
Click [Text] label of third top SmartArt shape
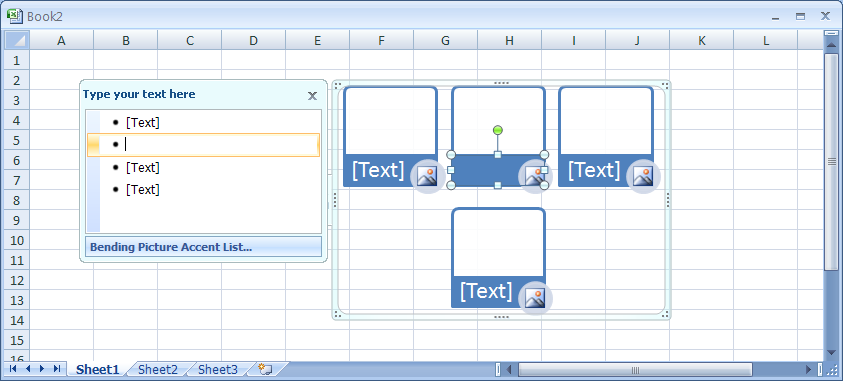[594, 170]
